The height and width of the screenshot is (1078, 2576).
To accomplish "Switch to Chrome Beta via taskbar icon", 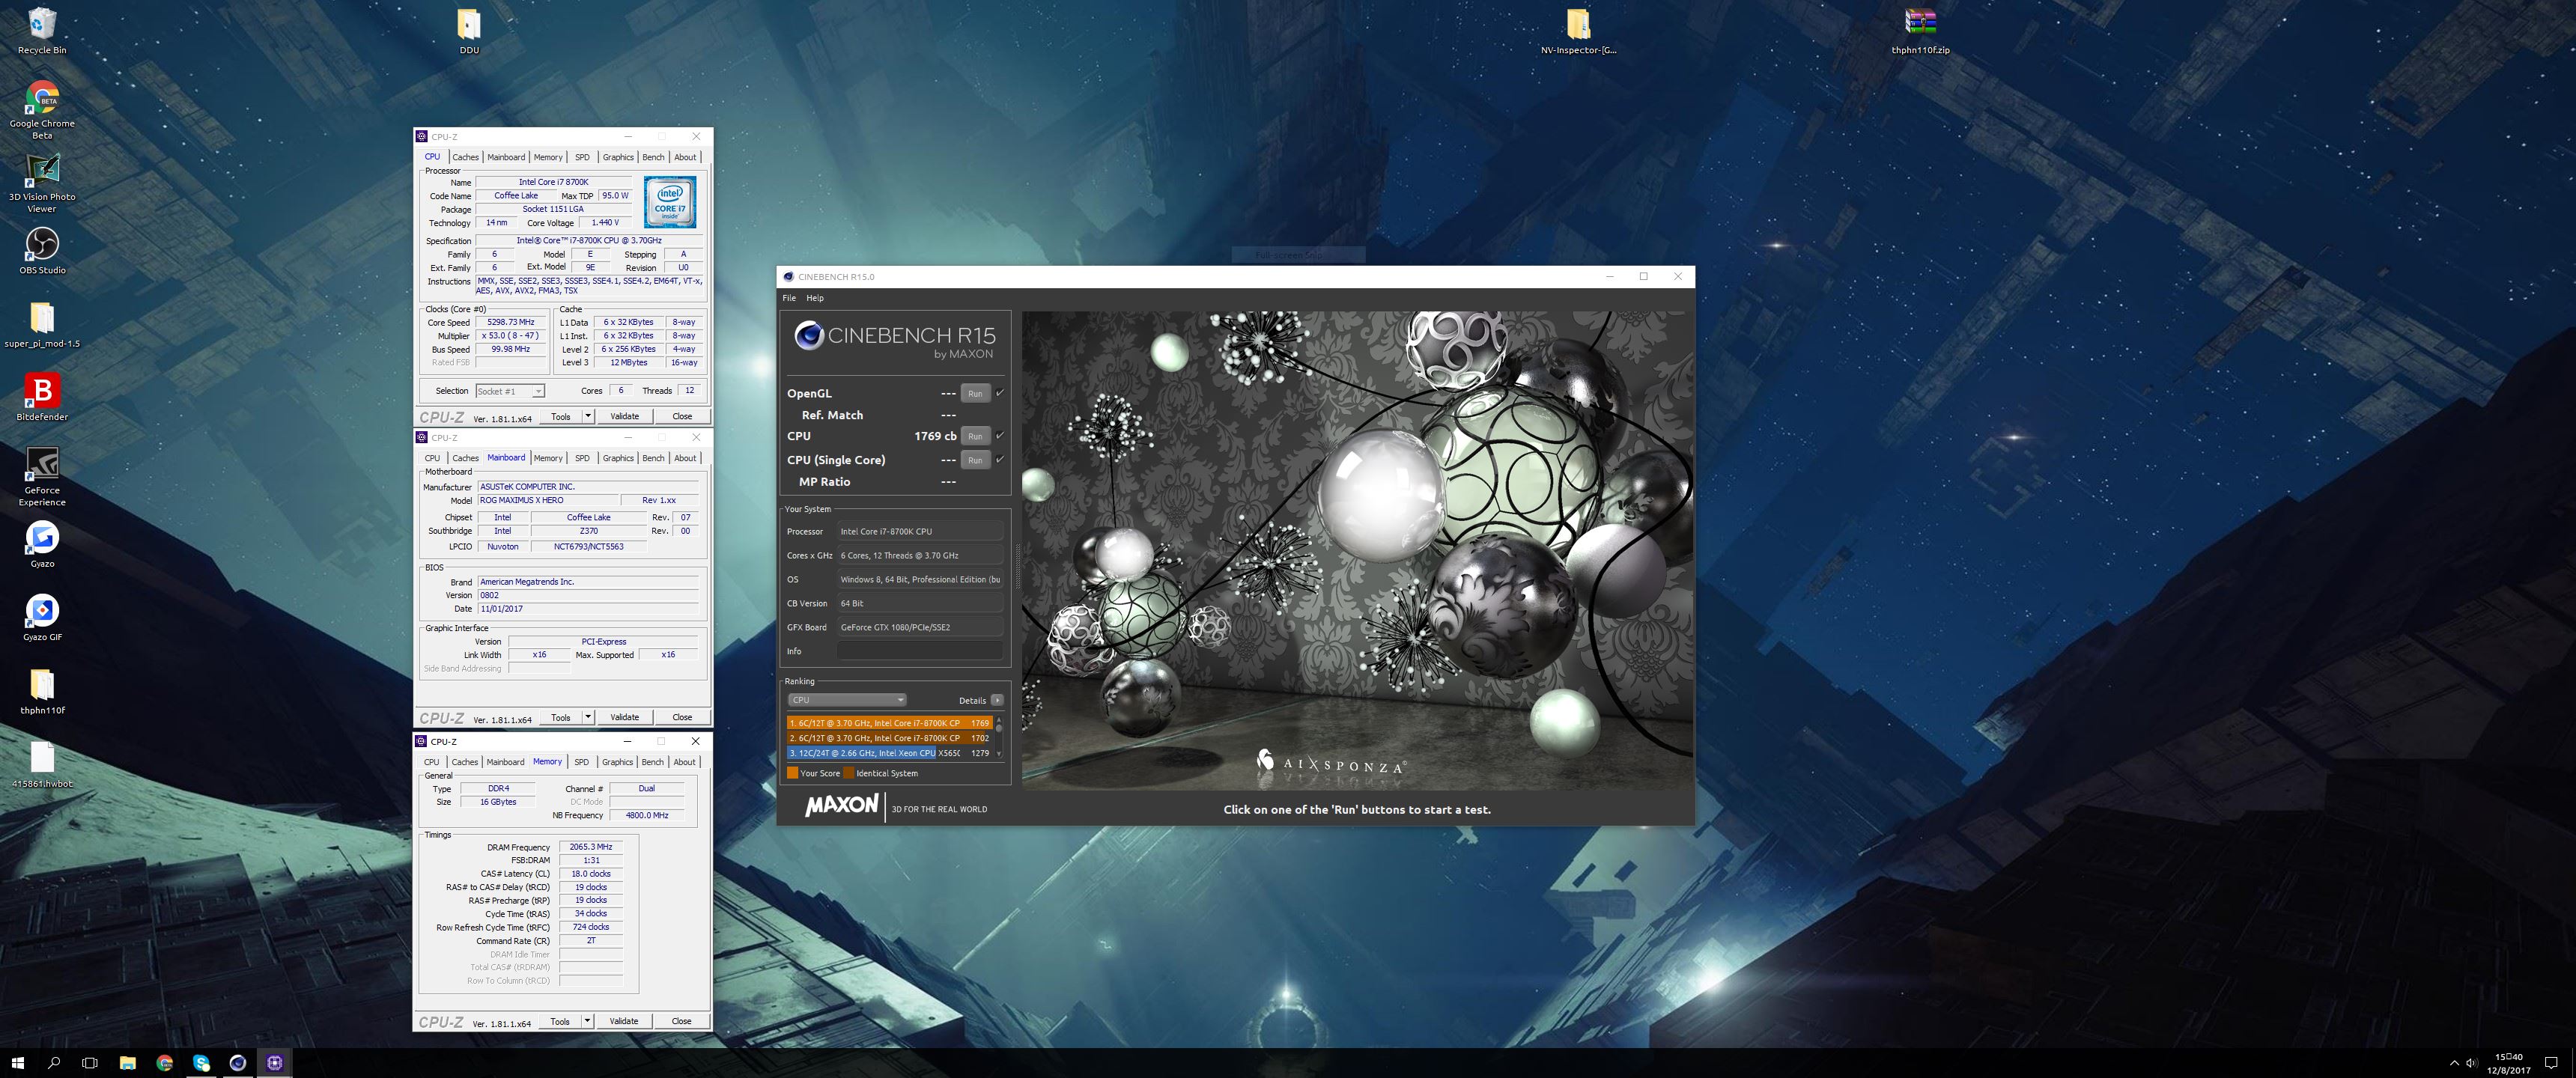I will pos(164,1062).
